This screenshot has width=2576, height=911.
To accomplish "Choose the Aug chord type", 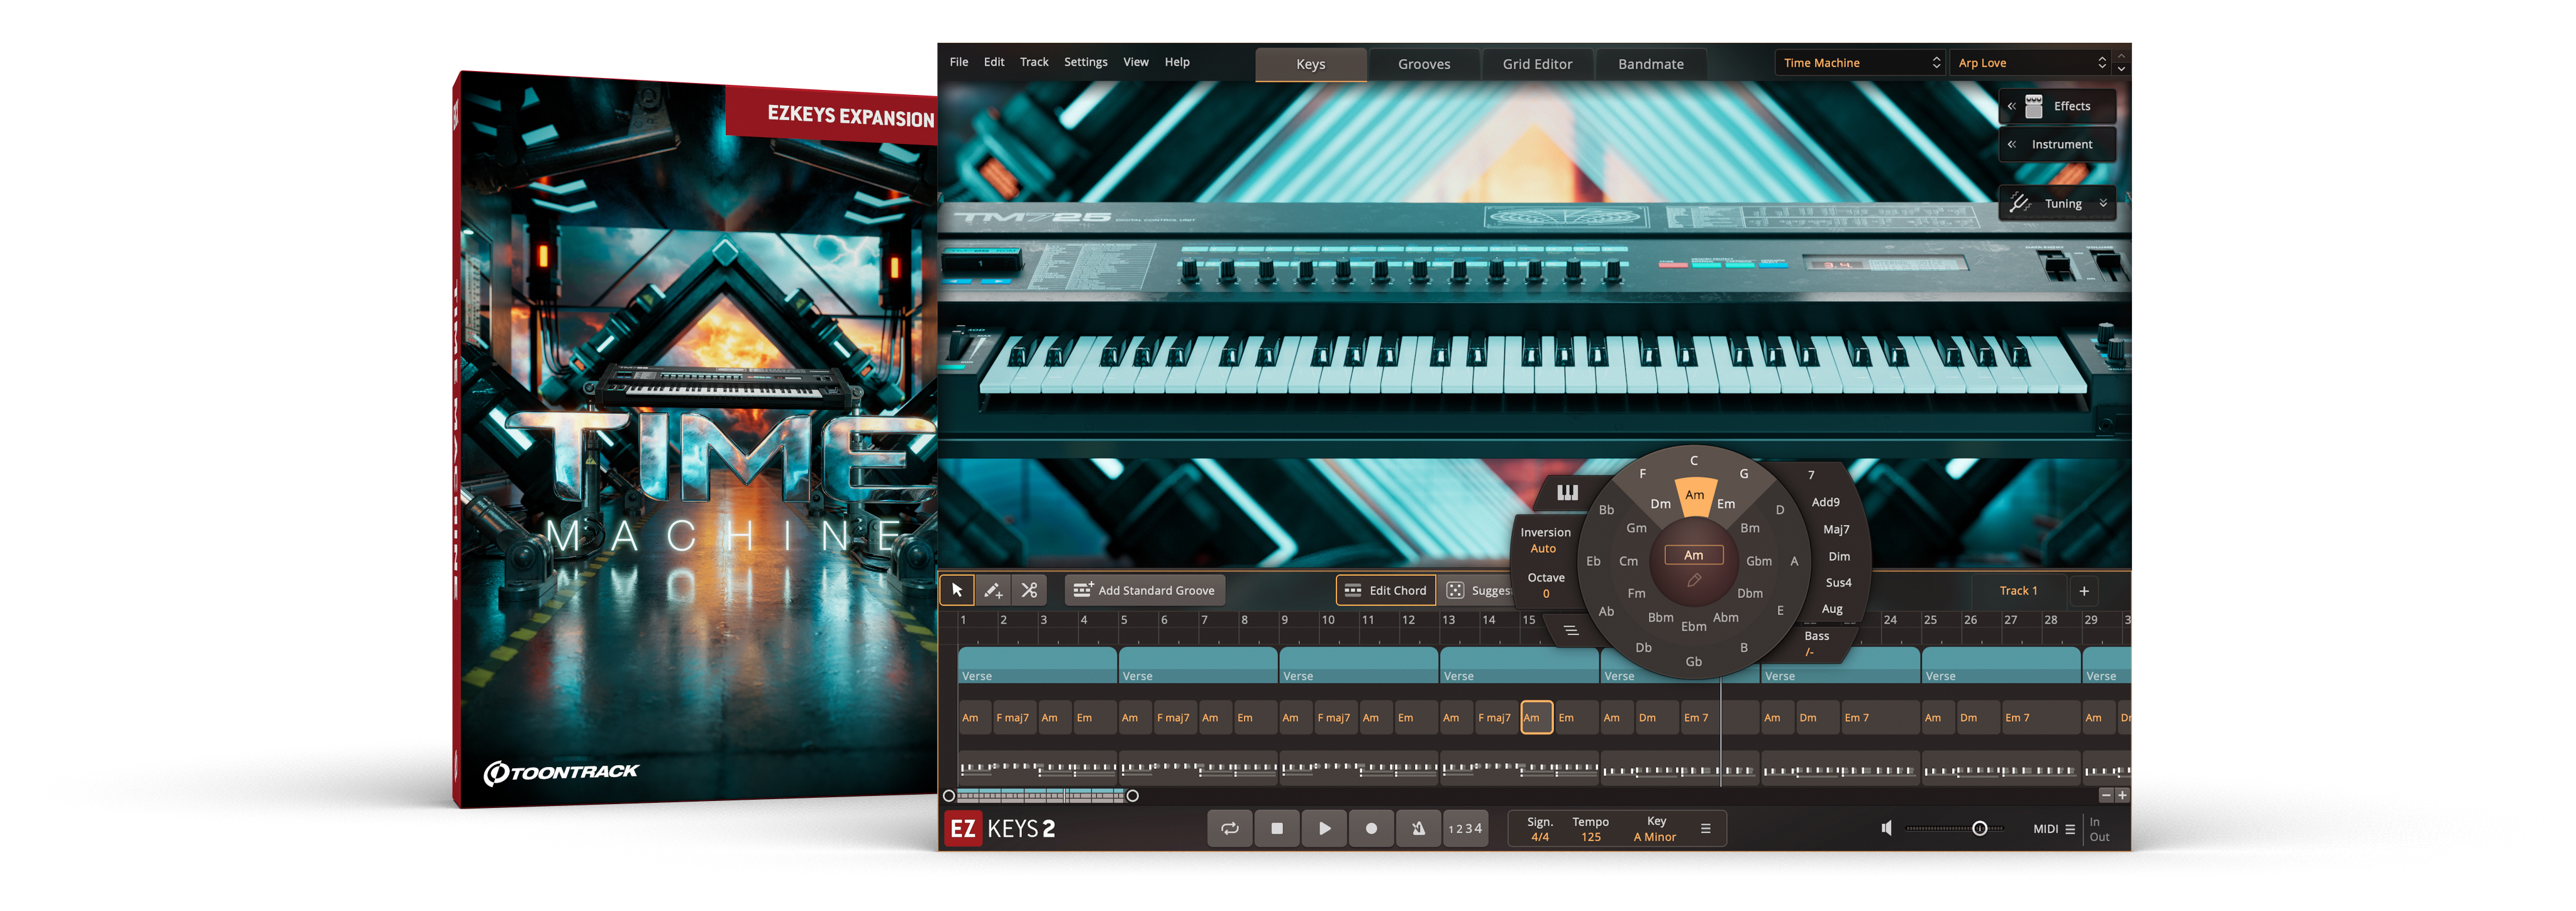I will [1831, 609].
